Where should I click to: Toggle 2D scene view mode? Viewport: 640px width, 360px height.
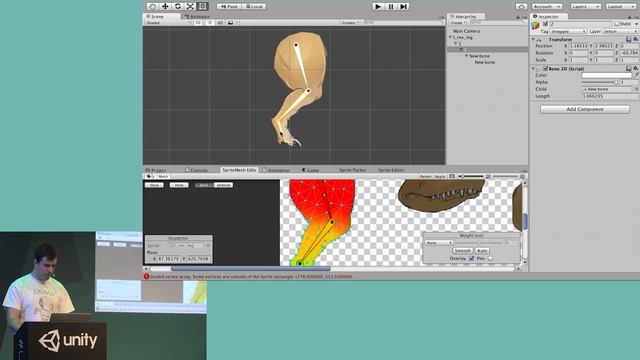(198, 23)
